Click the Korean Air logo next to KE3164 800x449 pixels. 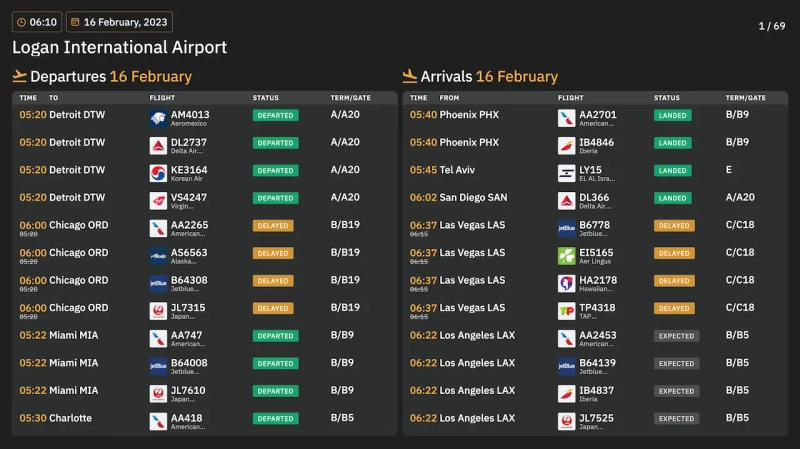point(158,173)
